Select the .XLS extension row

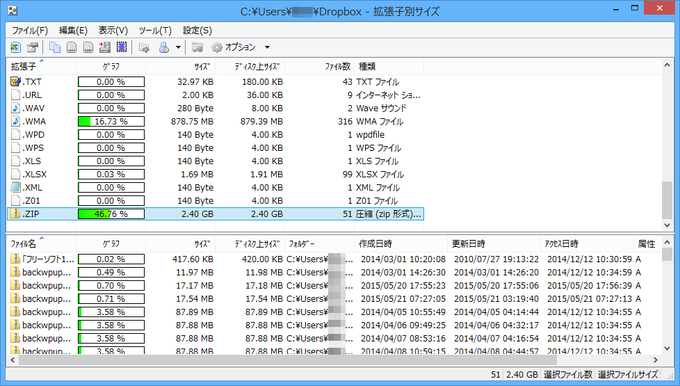[216, 161]
